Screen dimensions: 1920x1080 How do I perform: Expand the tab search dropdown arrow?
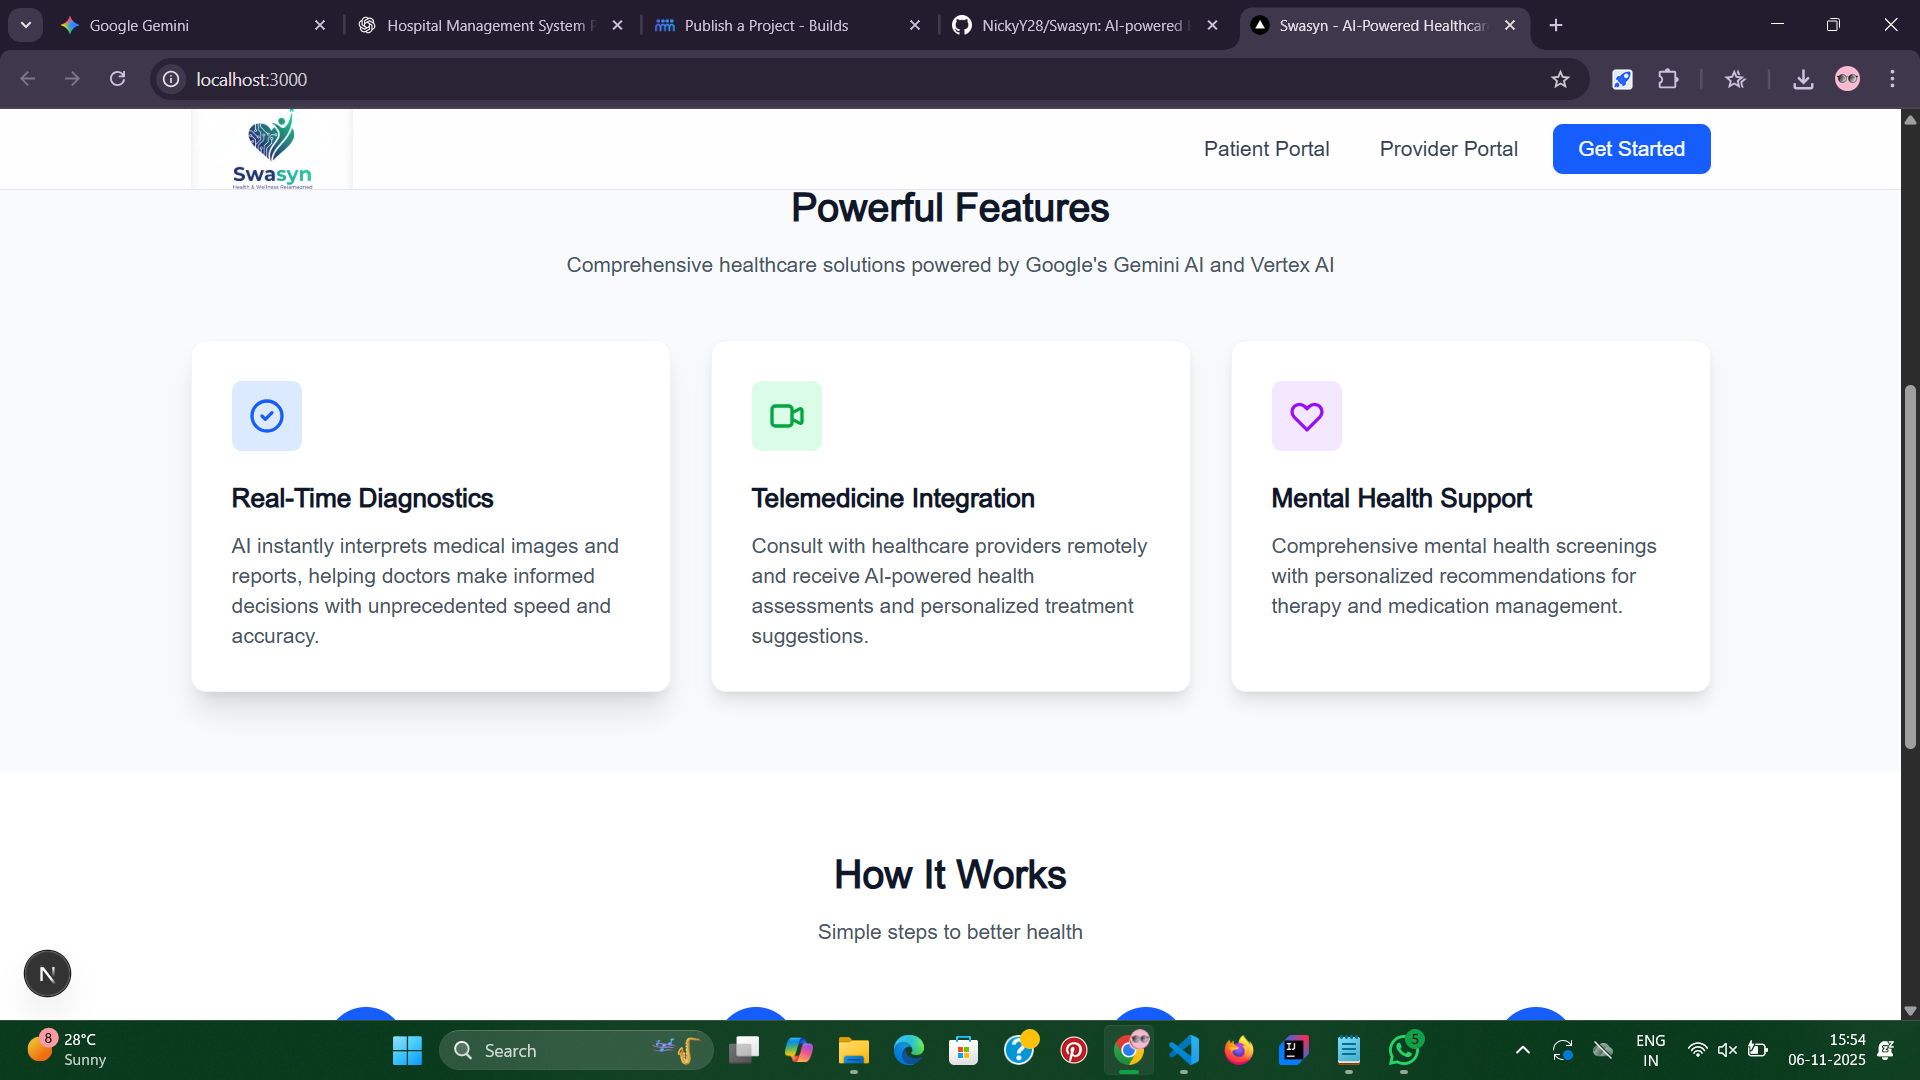pyautogui.click(x=26, y=25)
